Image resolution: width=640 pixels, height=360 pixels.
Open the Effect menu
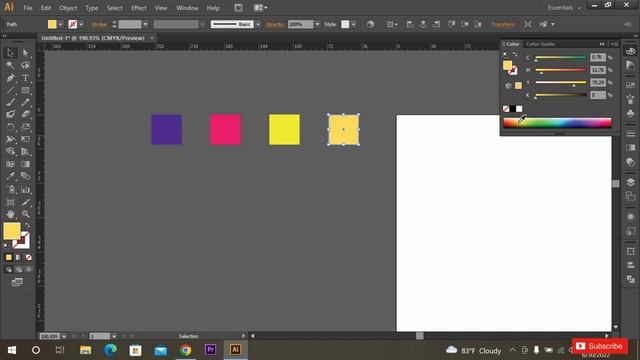coord(139,8)
